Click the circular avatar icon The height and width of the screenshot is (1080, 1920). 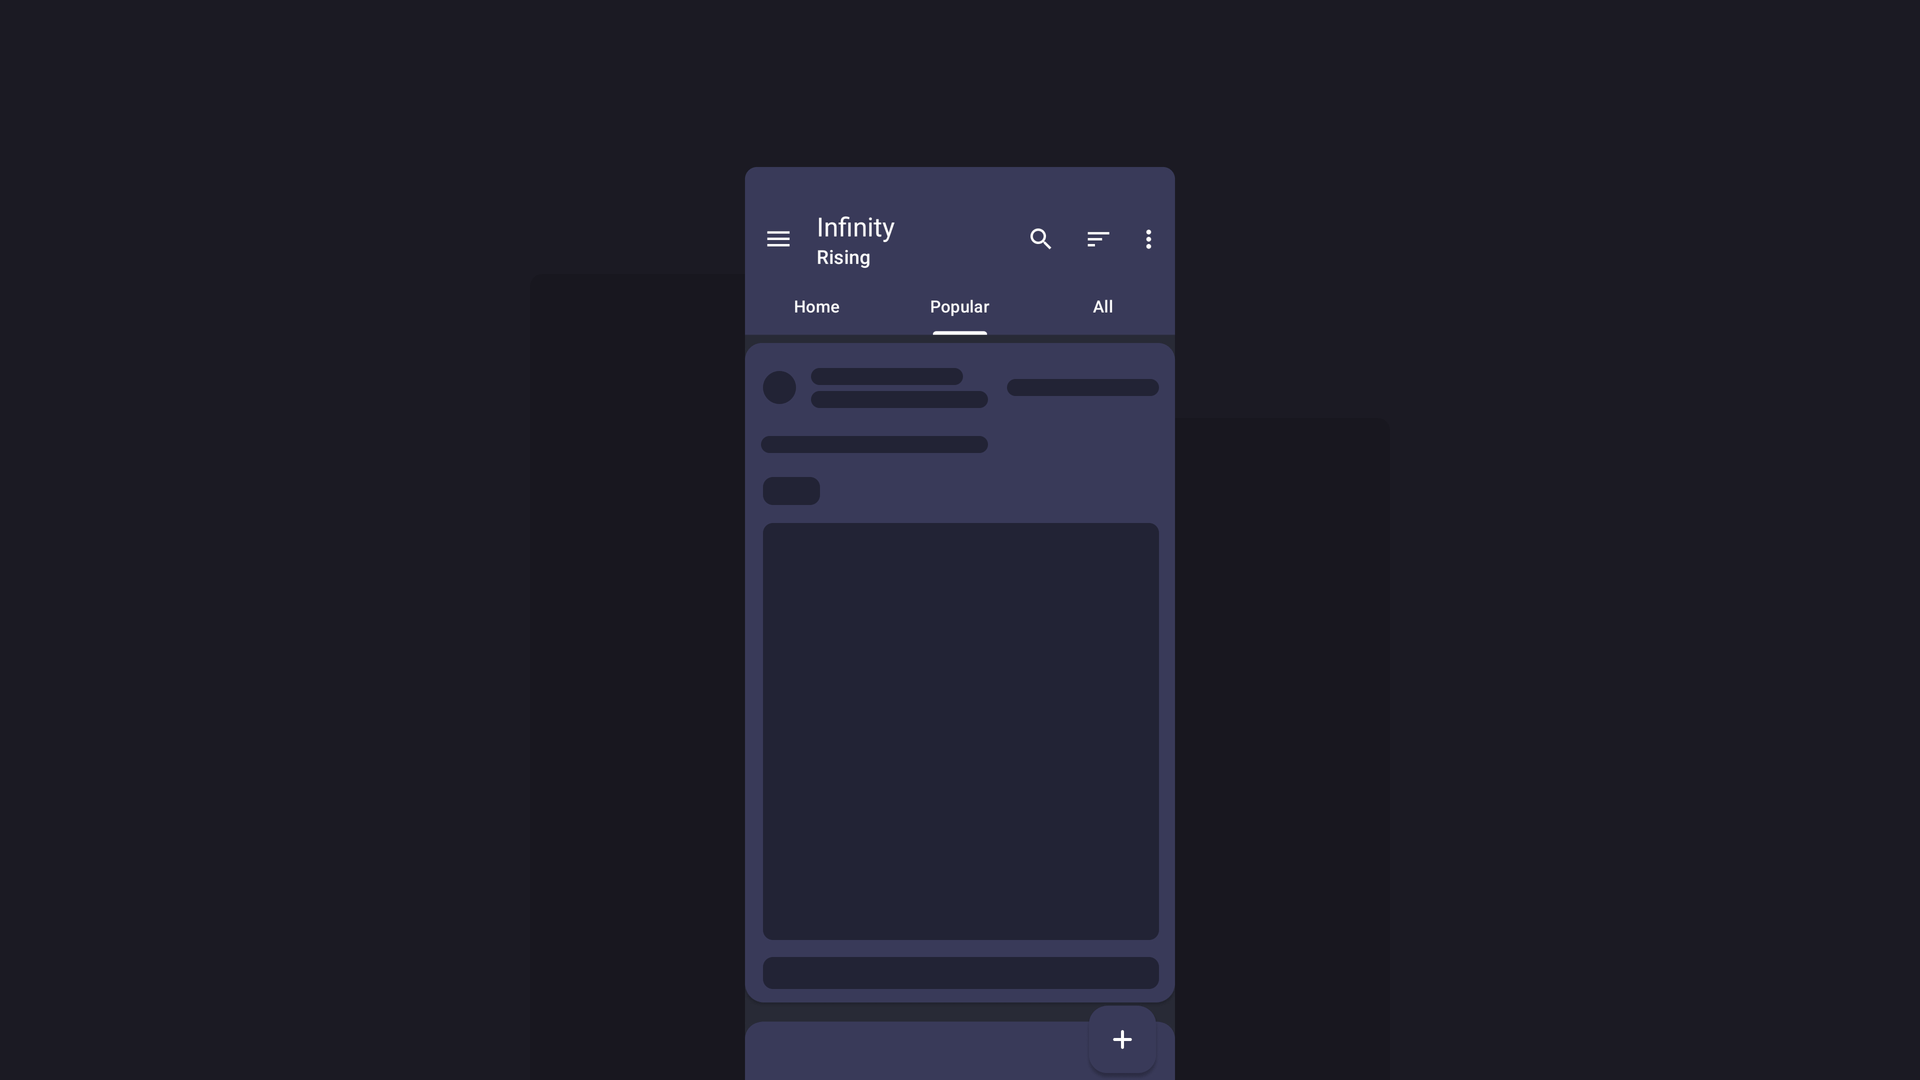click(x=779, y=386)
